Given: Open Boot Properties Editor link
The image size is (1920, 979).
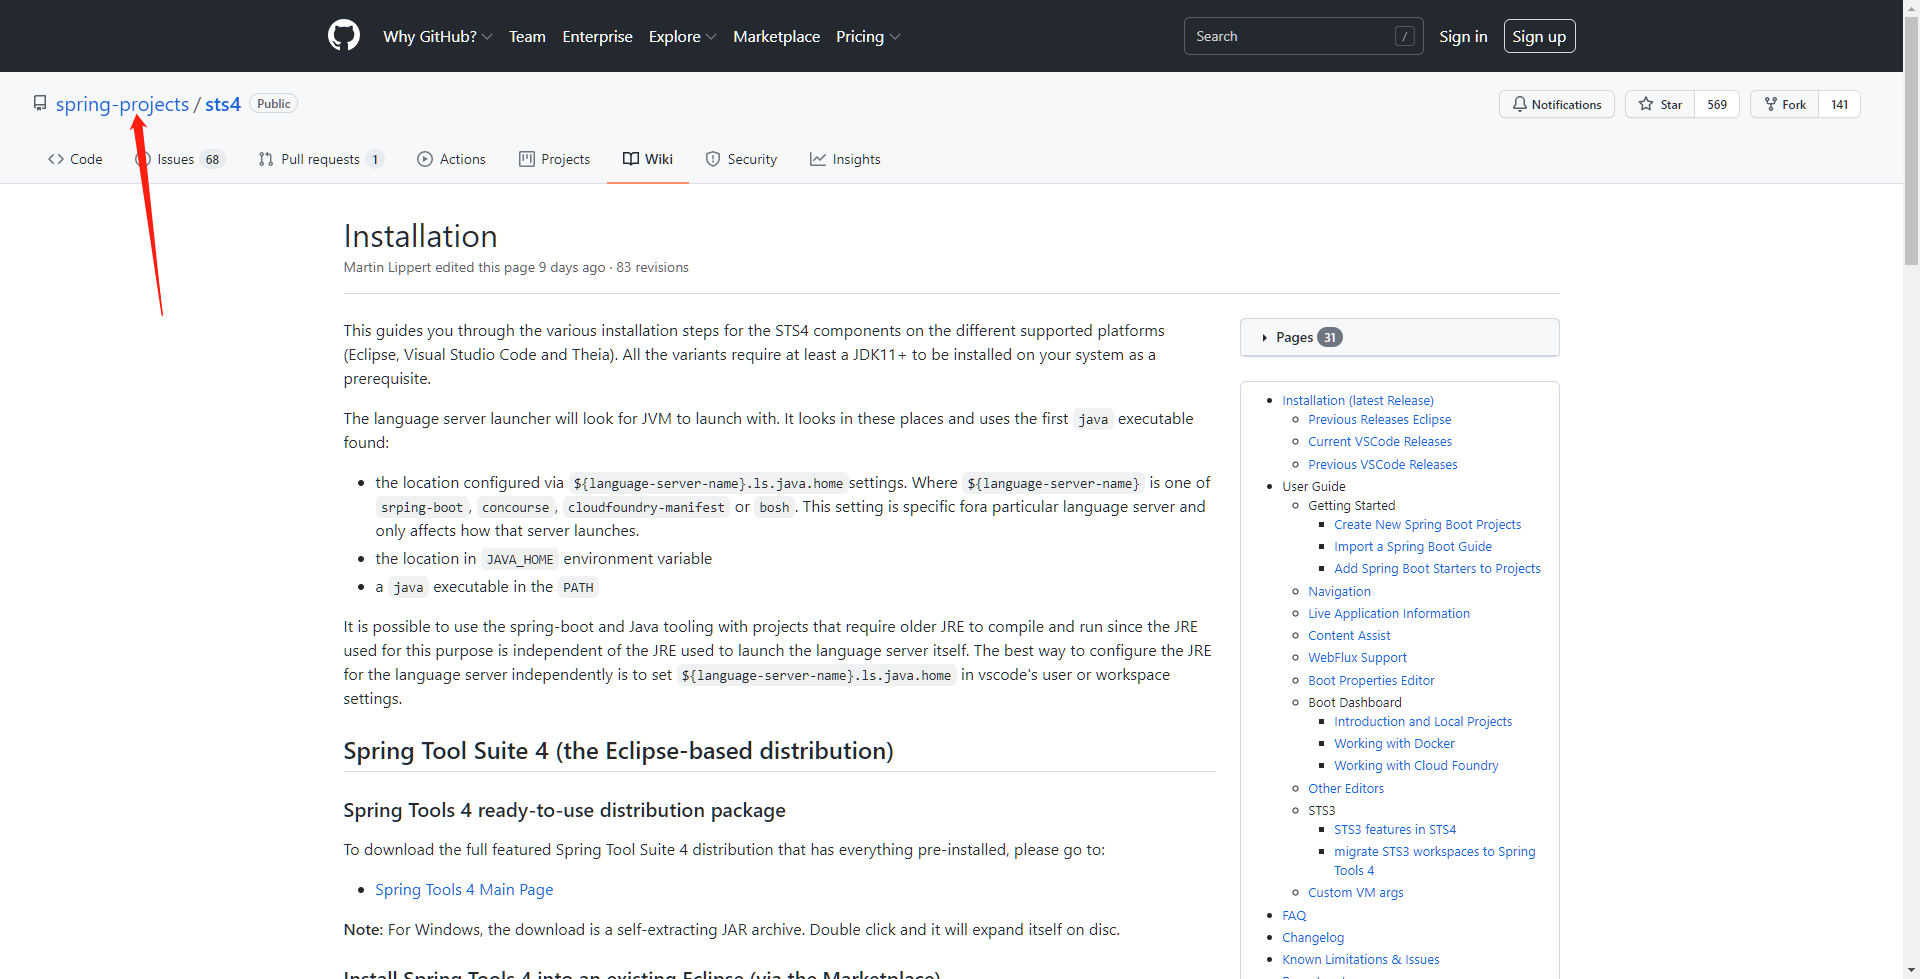Looking at the screenshot, I should tap(1371, 680).
